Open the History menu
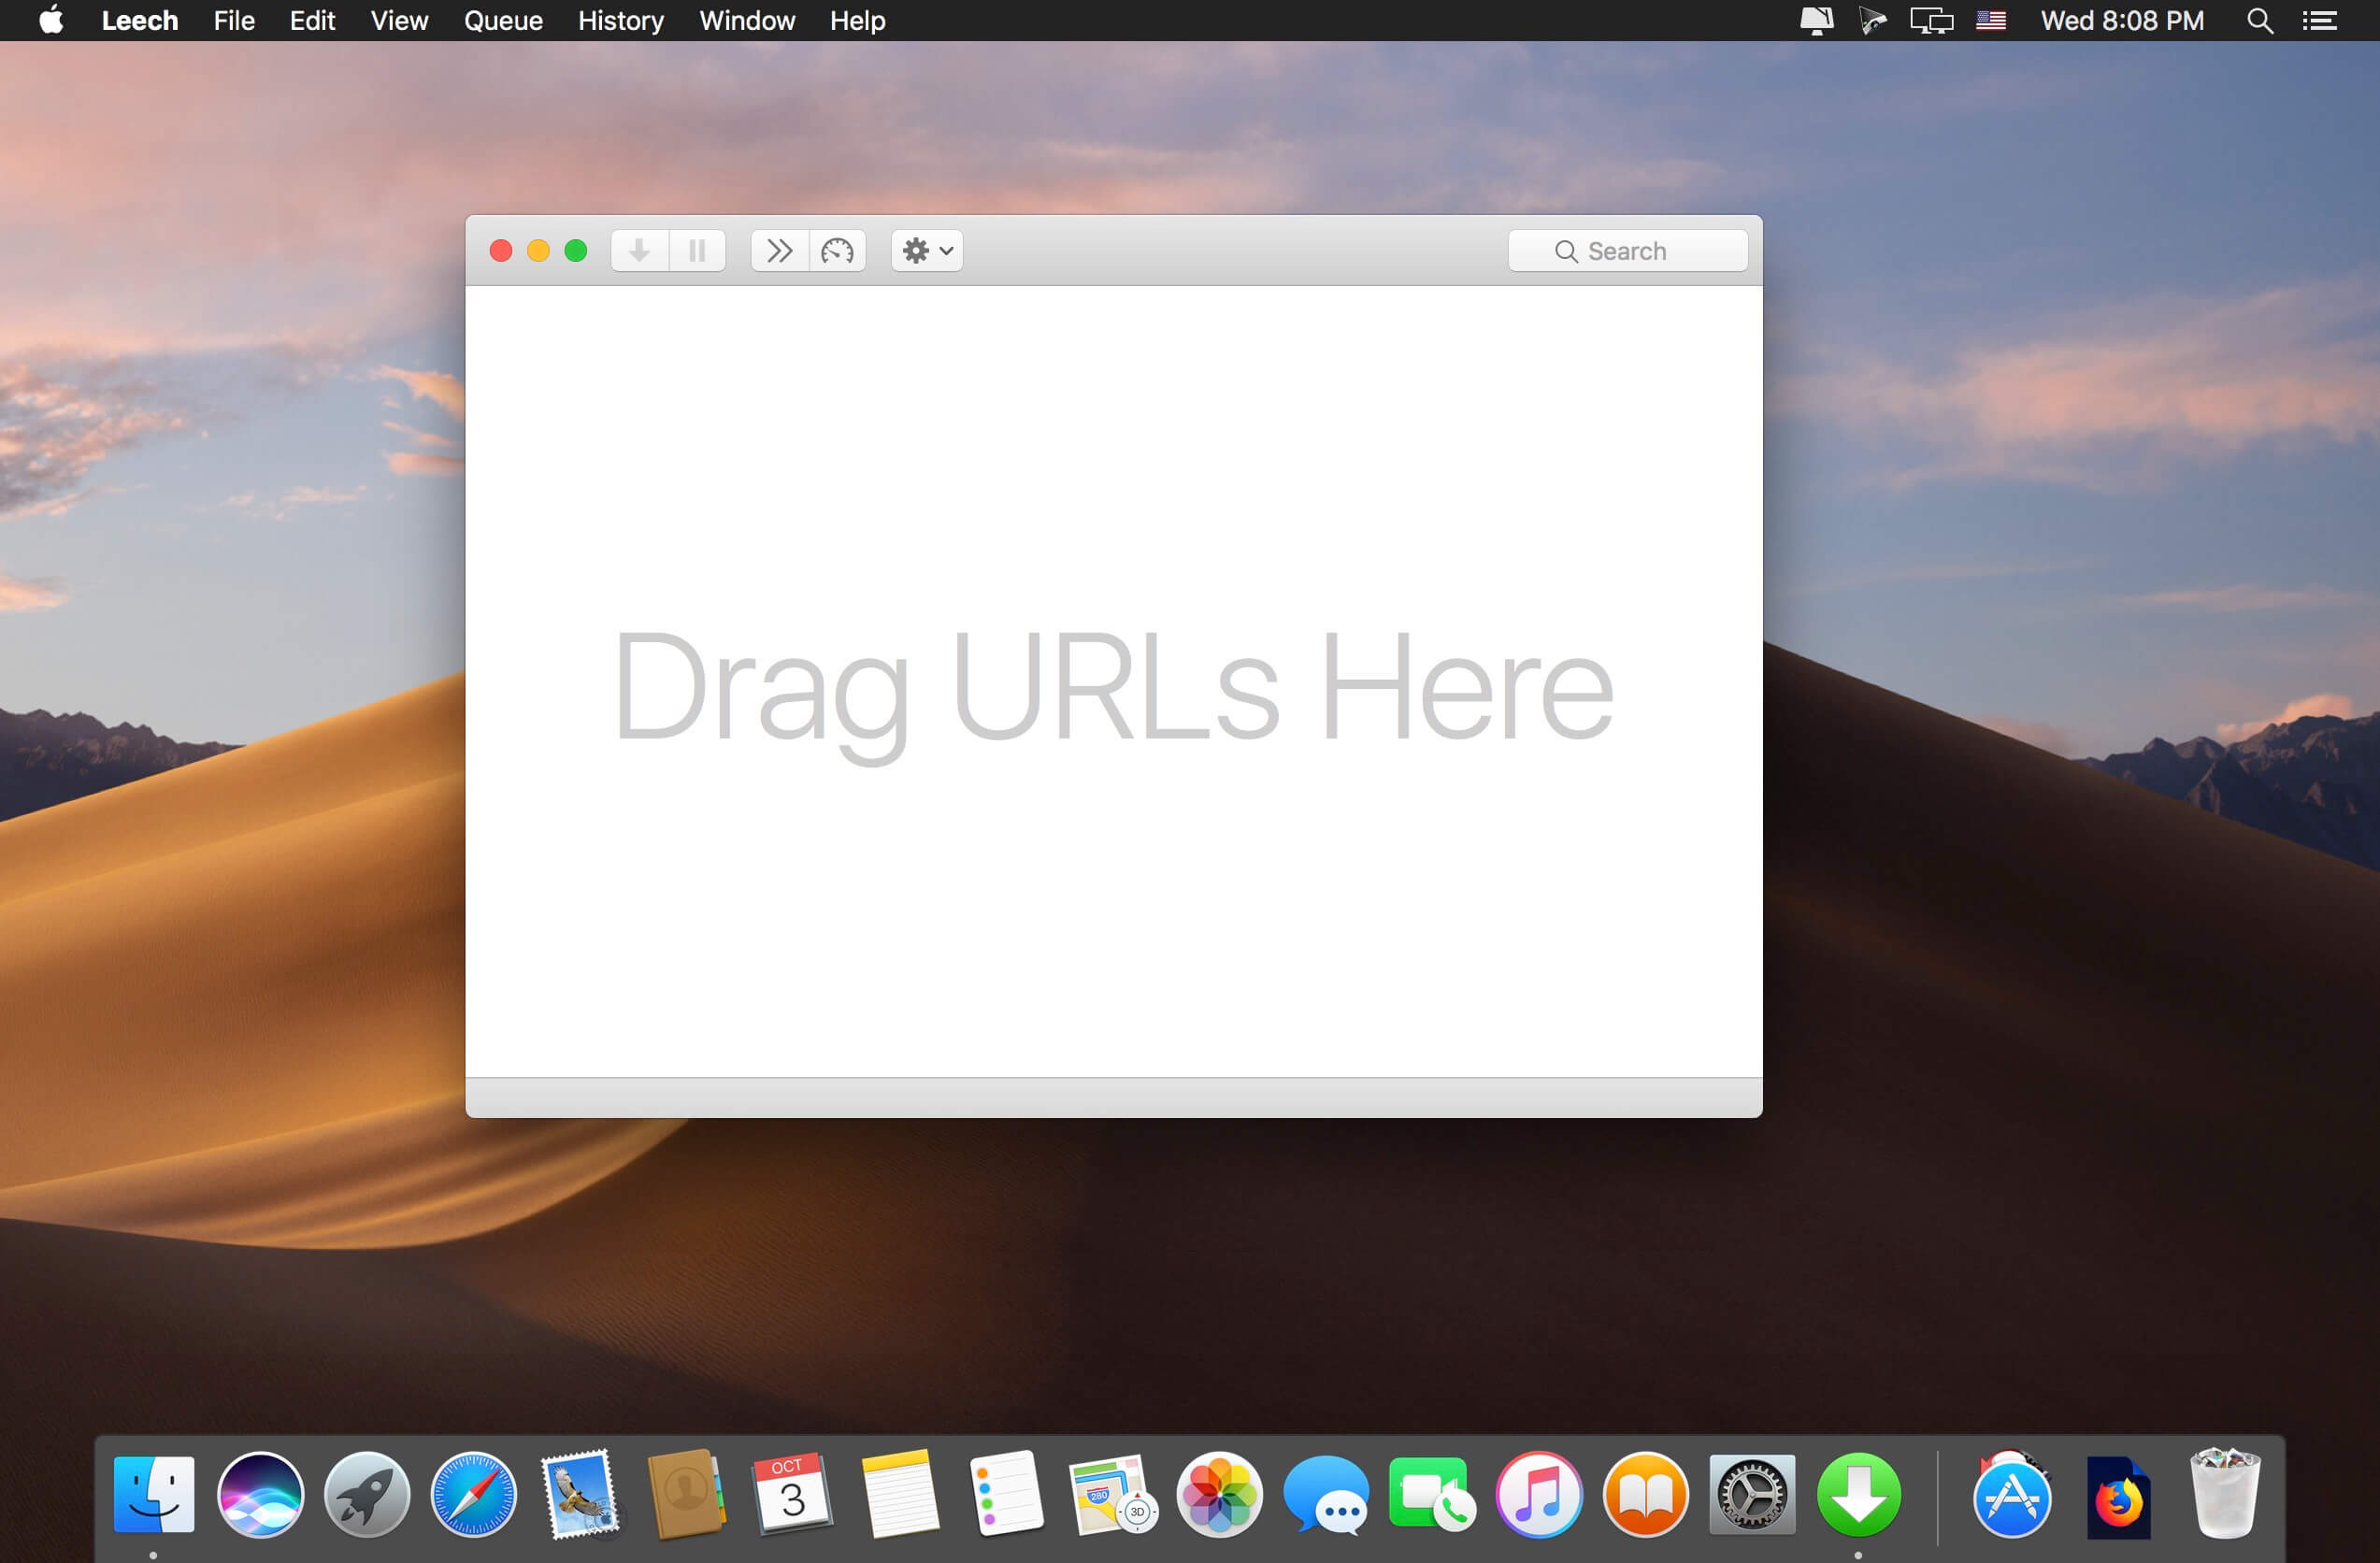 620,20
